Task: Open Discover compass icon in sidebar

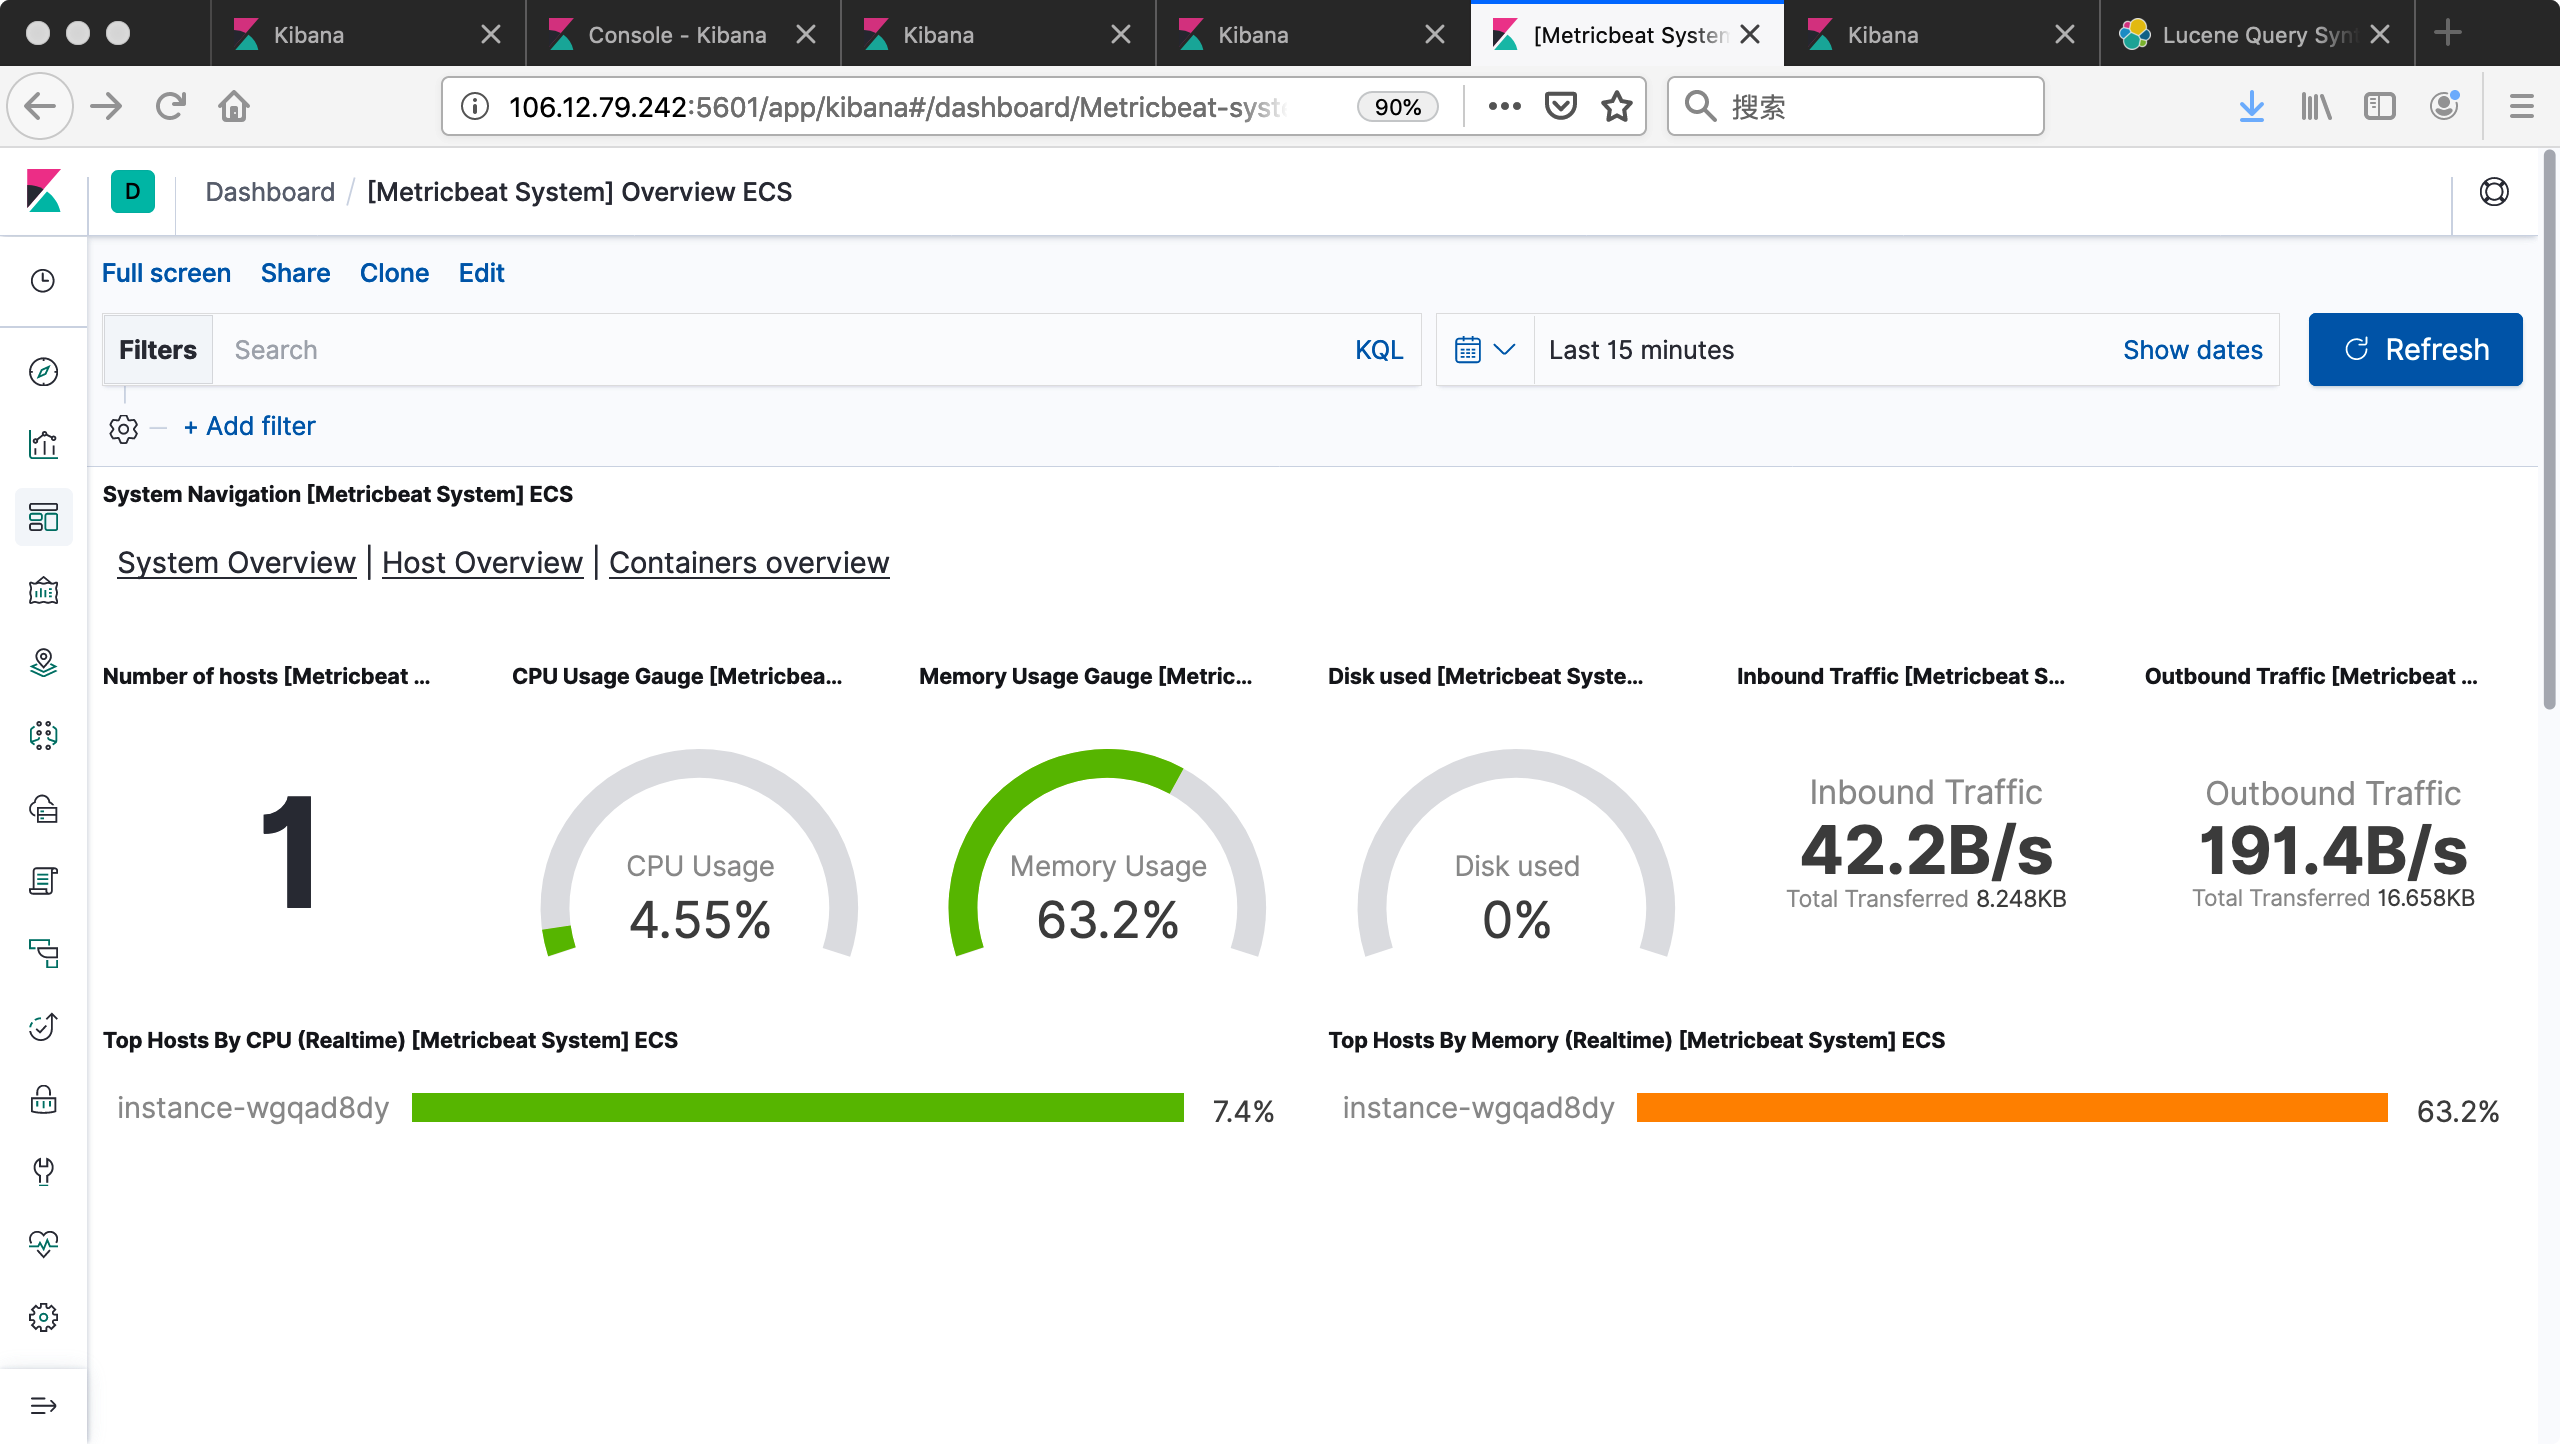Action: pyautogui.click(x=43, y=372)
